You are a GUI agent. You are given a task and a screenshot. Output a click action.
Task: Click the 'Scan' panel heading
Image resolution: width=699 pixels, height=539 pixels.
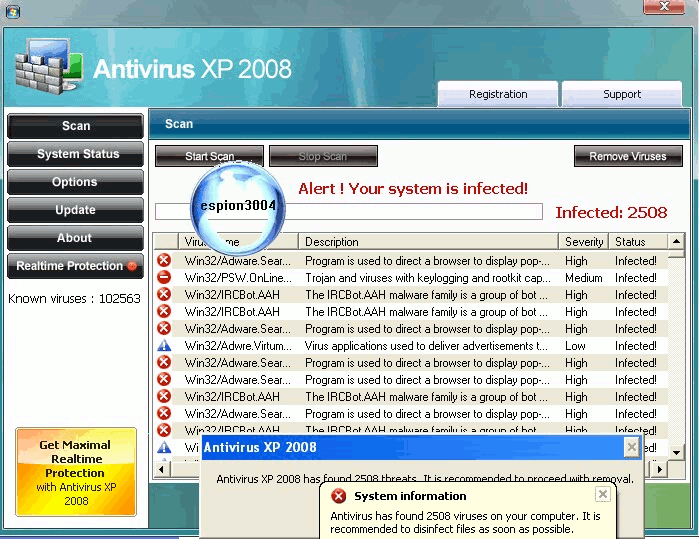pos(179,123)
